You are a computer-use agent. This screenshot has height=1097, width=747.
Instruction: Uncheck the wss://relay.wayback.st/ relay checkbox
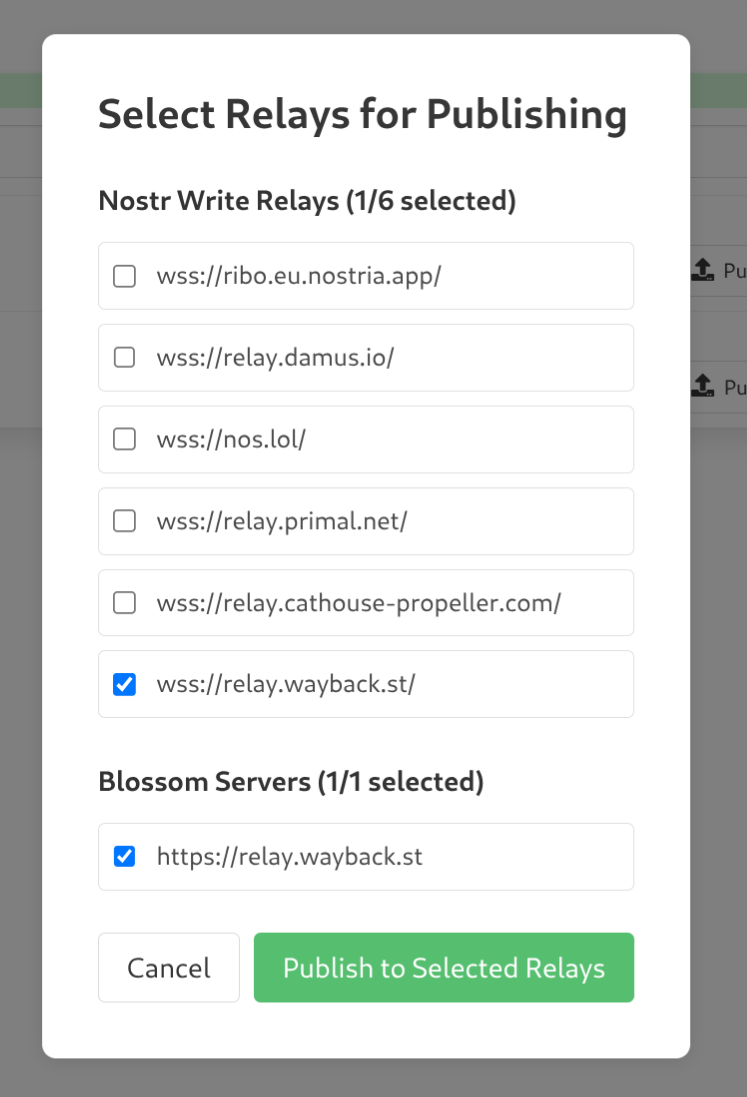point(124,685)
